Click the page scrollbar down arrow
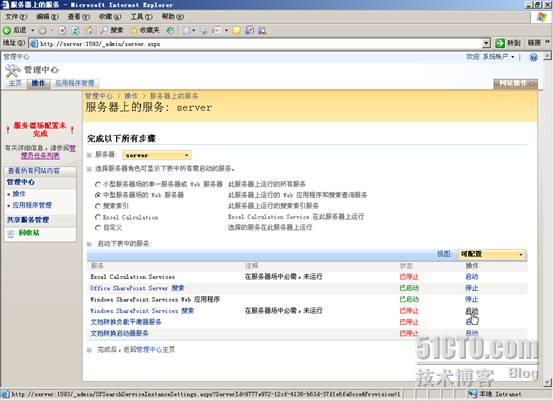The image size is (553, 401). [548, 382]
